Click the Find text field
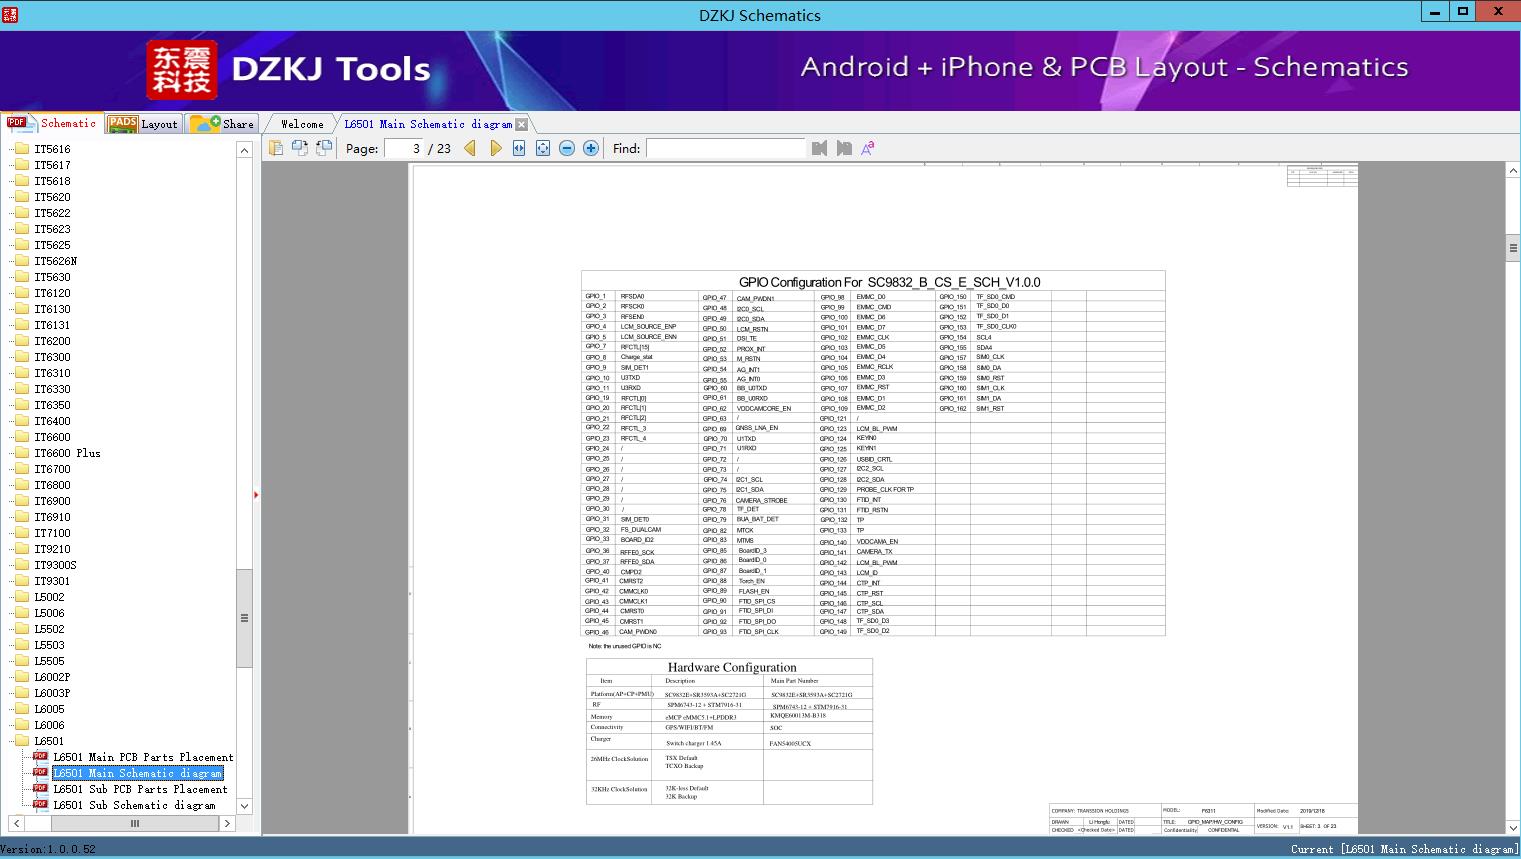This screenshot has width=1521, height=859. click(725, 148)
